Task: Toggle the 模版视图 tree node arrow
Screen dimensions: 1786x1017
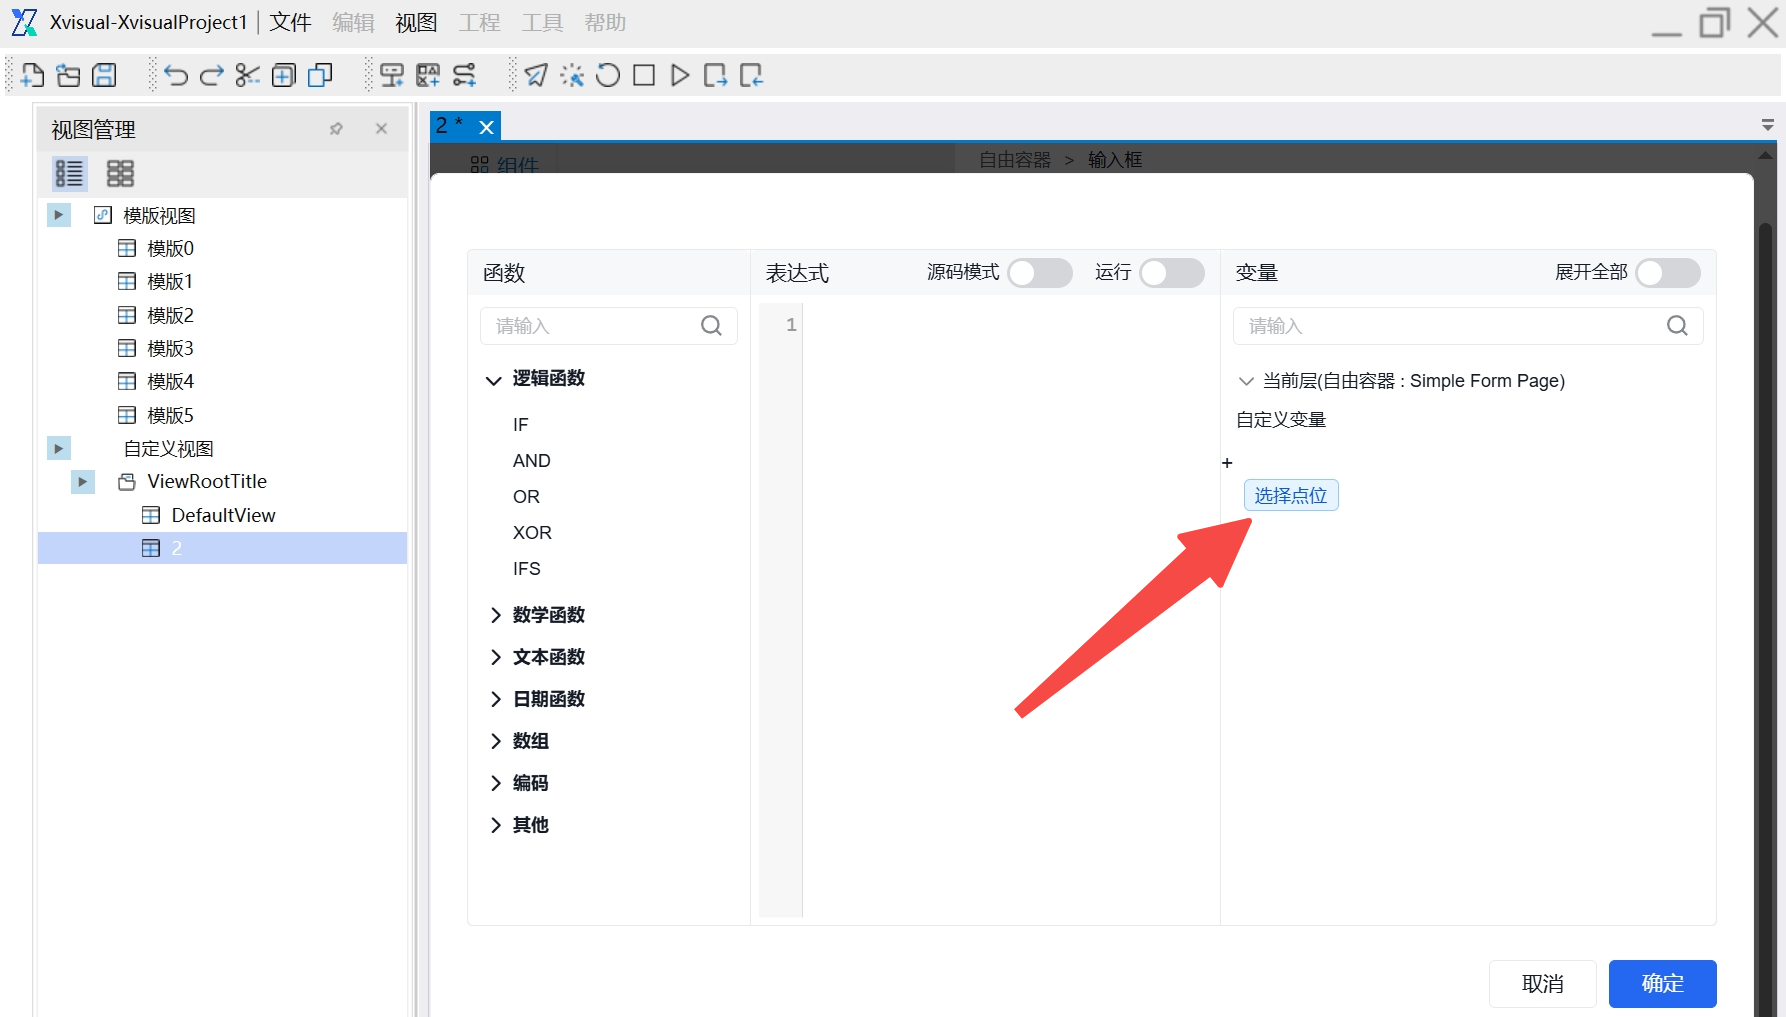Action: pos(59,215)
